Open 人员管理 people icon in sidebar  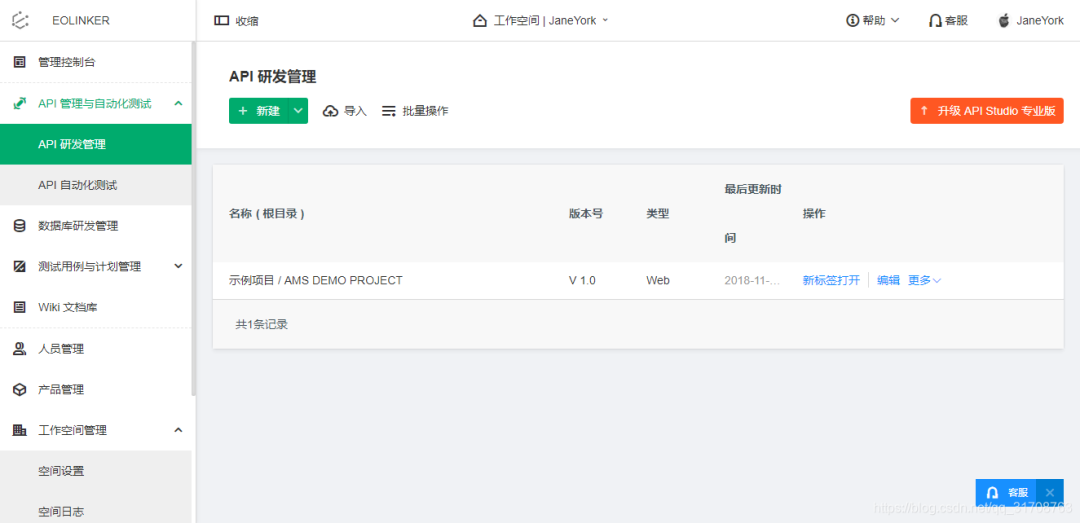(x=19, y=349)
